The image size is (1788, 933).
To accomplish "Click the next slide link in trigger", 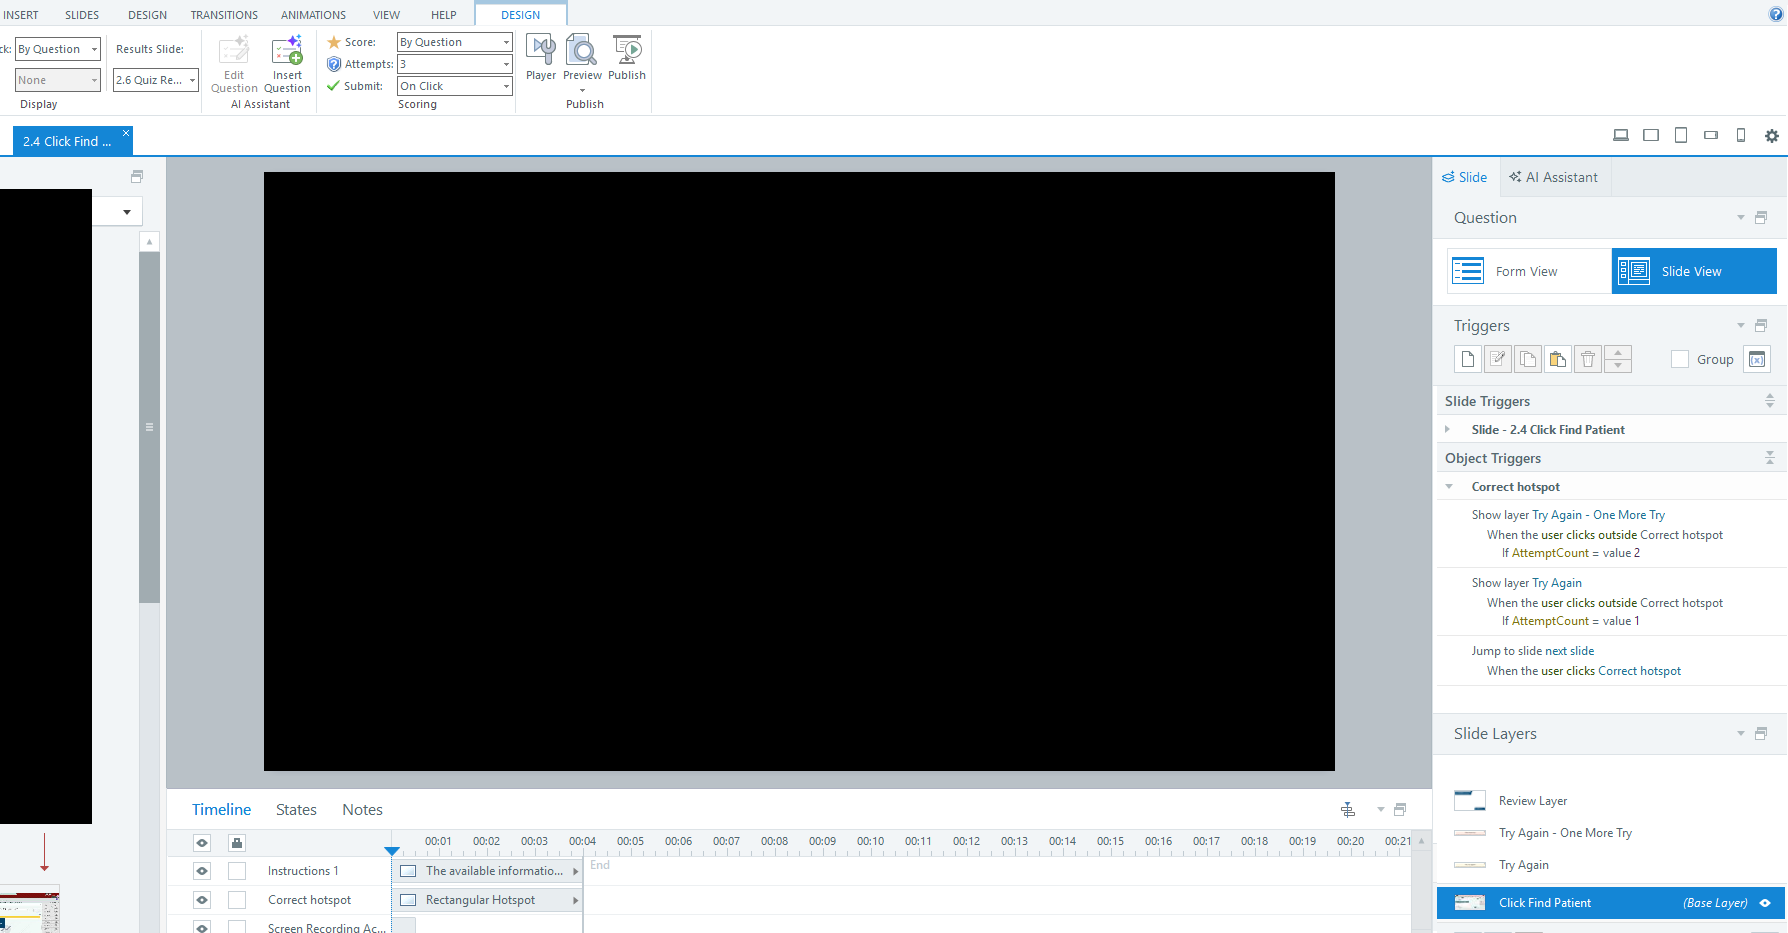I will pos(1569,651).
